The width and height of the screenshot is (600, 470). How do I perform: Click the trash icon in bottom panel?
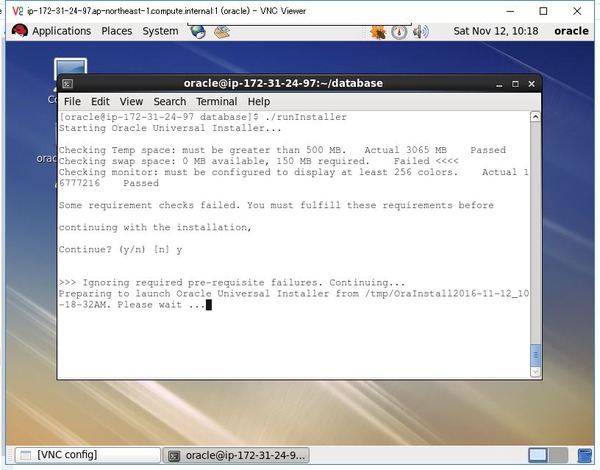(x=584, y=456)
